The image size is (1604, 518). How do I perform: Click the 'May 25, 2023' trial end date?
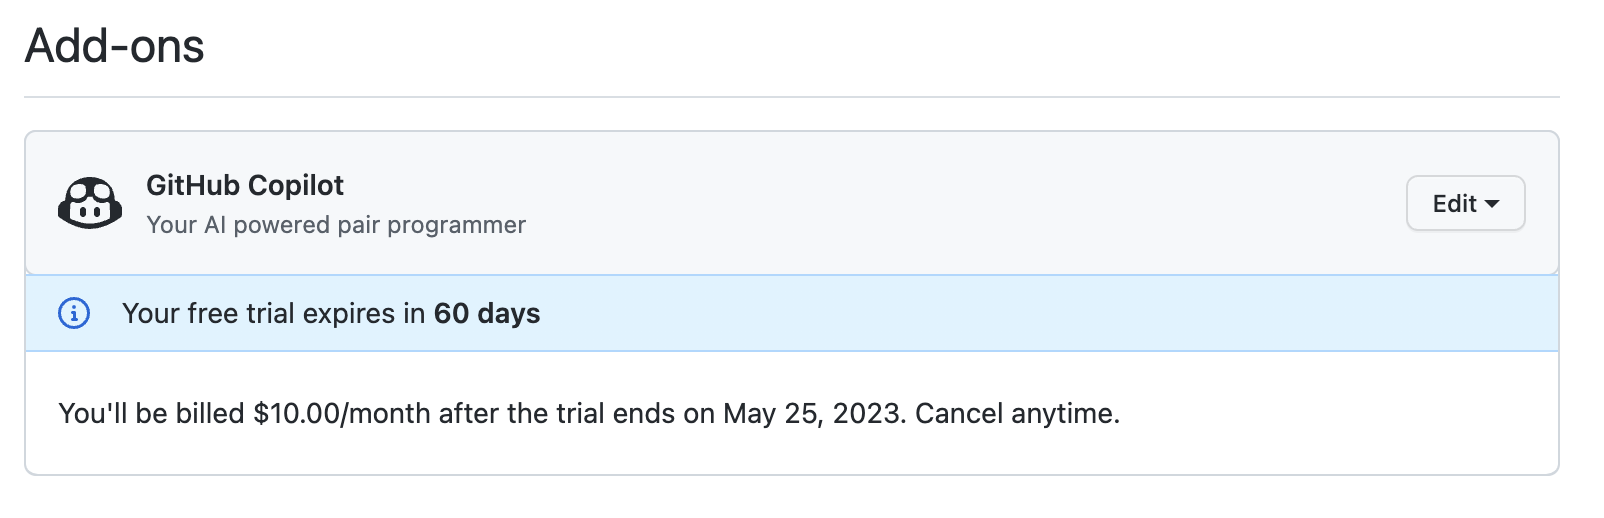(812, 413)
